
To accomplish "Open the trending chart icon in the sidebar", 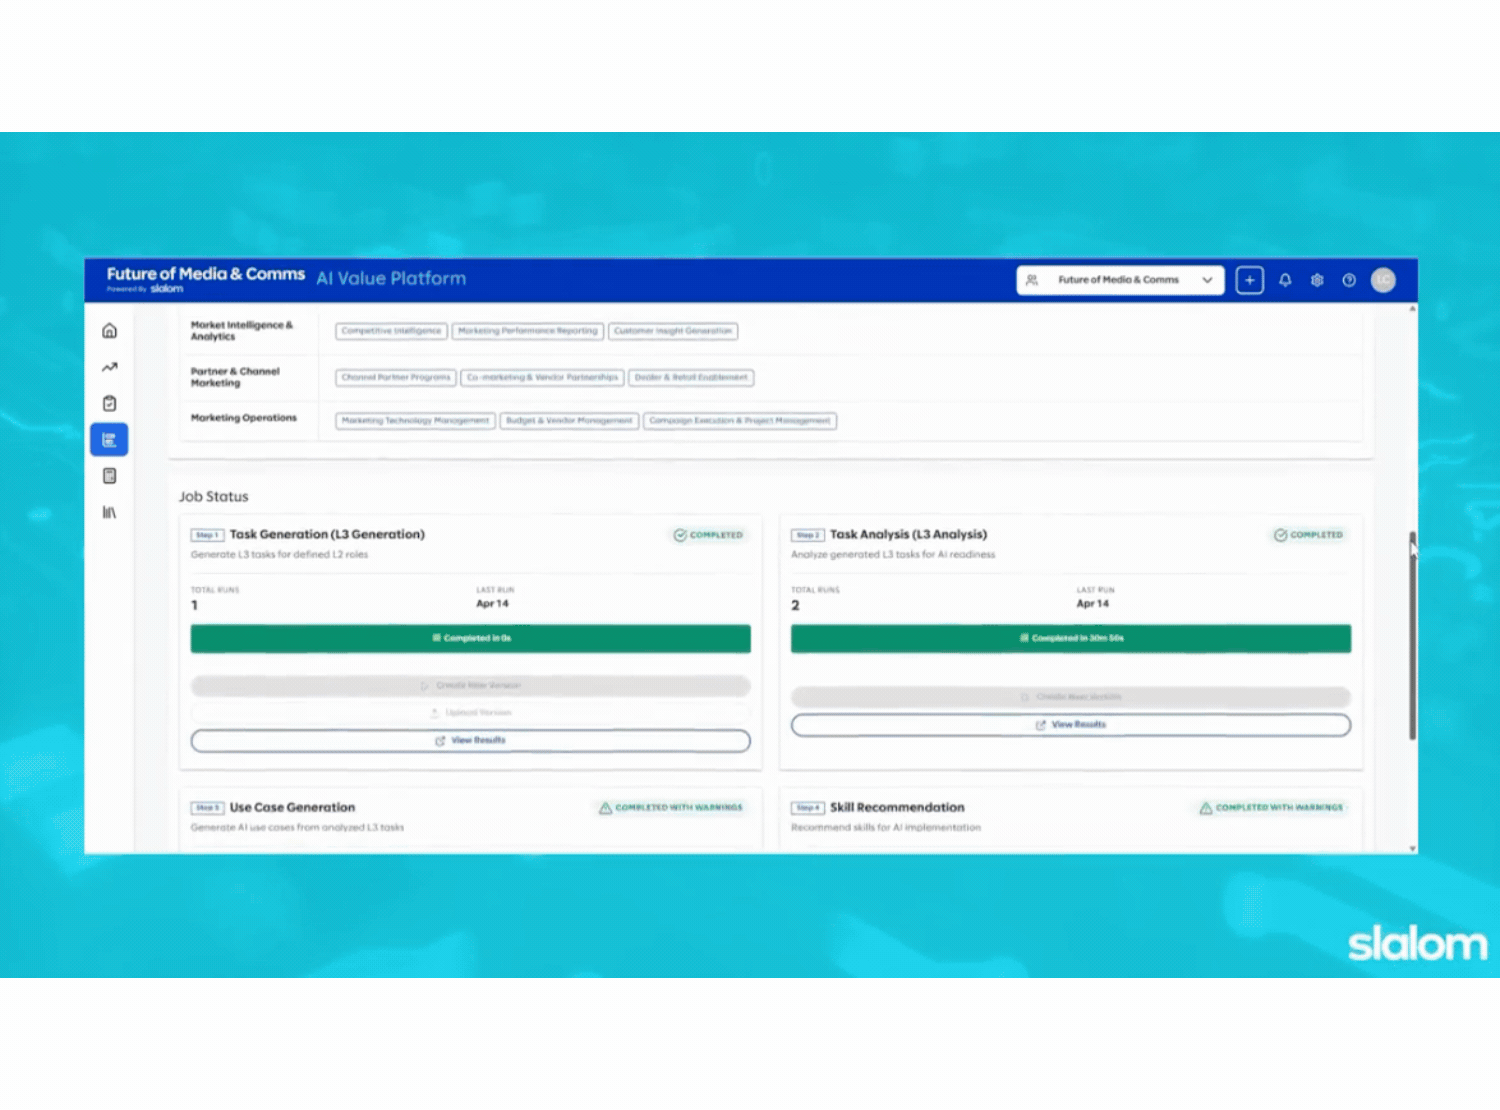I will tap(110, 367).
